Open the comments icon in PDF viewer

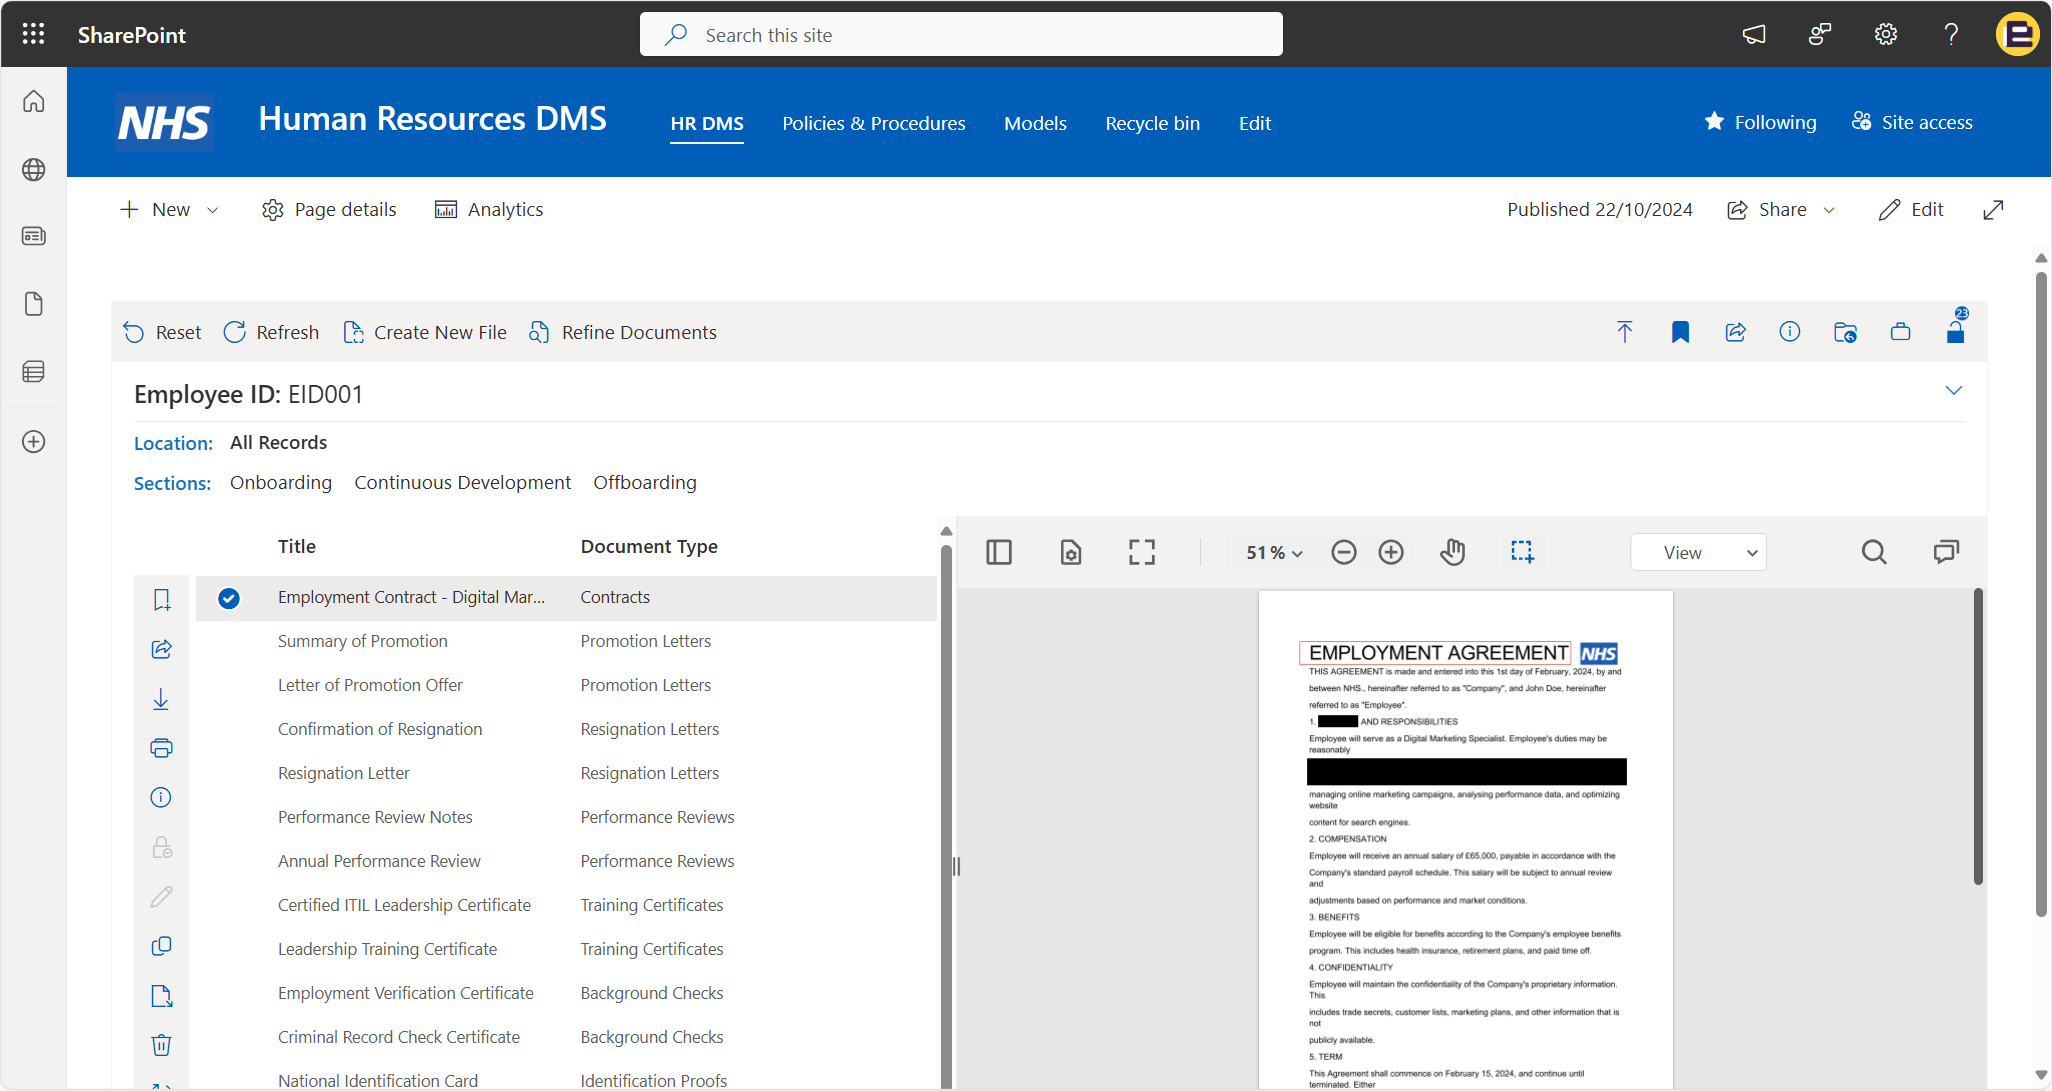tap(1946, 552)
